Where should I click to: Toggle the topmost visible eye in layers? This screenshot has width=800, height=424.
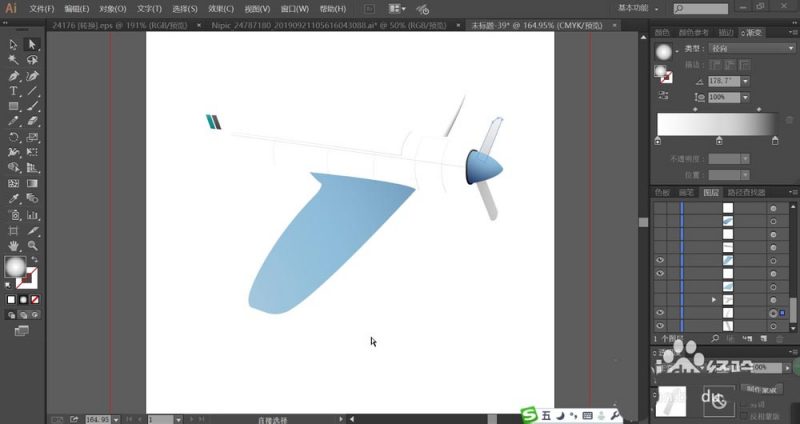[660, 260]
